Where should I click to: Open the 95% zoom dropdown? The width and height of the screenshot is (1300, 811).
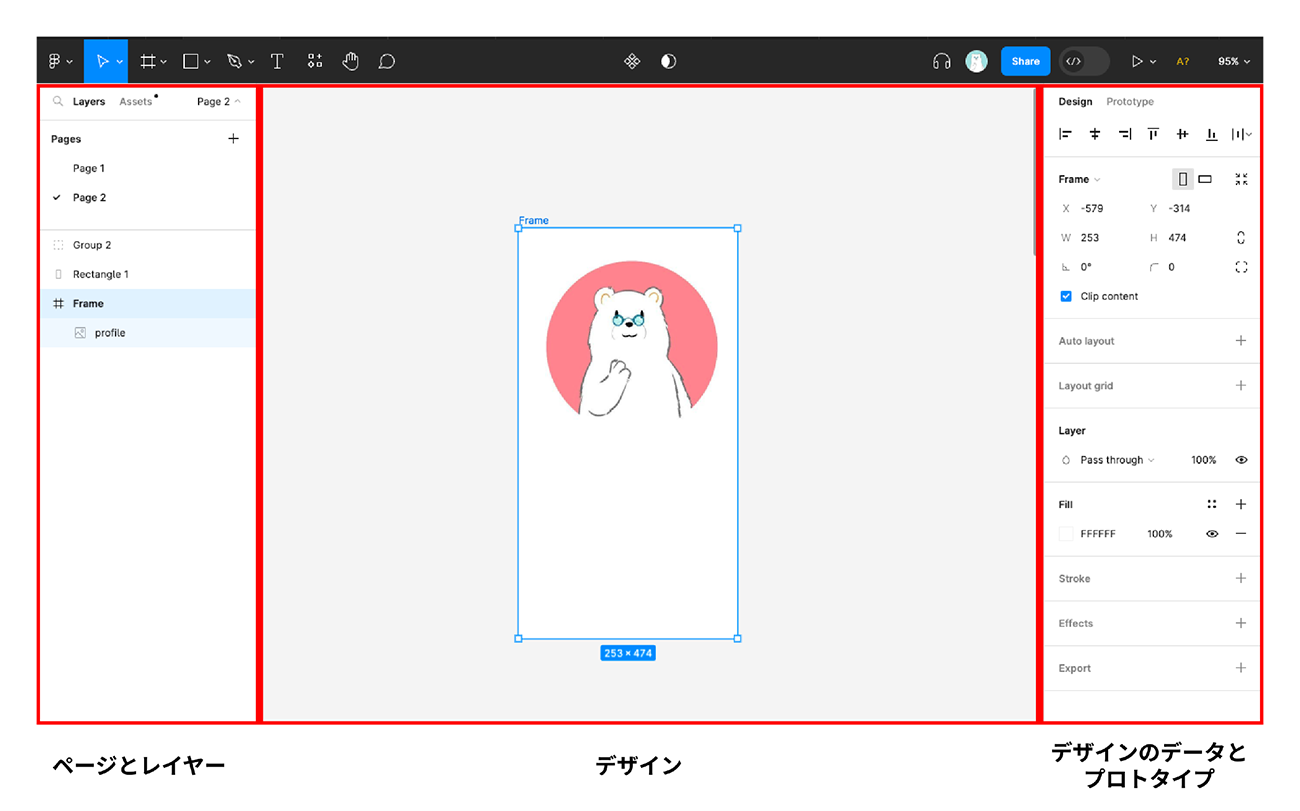point(1233,61)
